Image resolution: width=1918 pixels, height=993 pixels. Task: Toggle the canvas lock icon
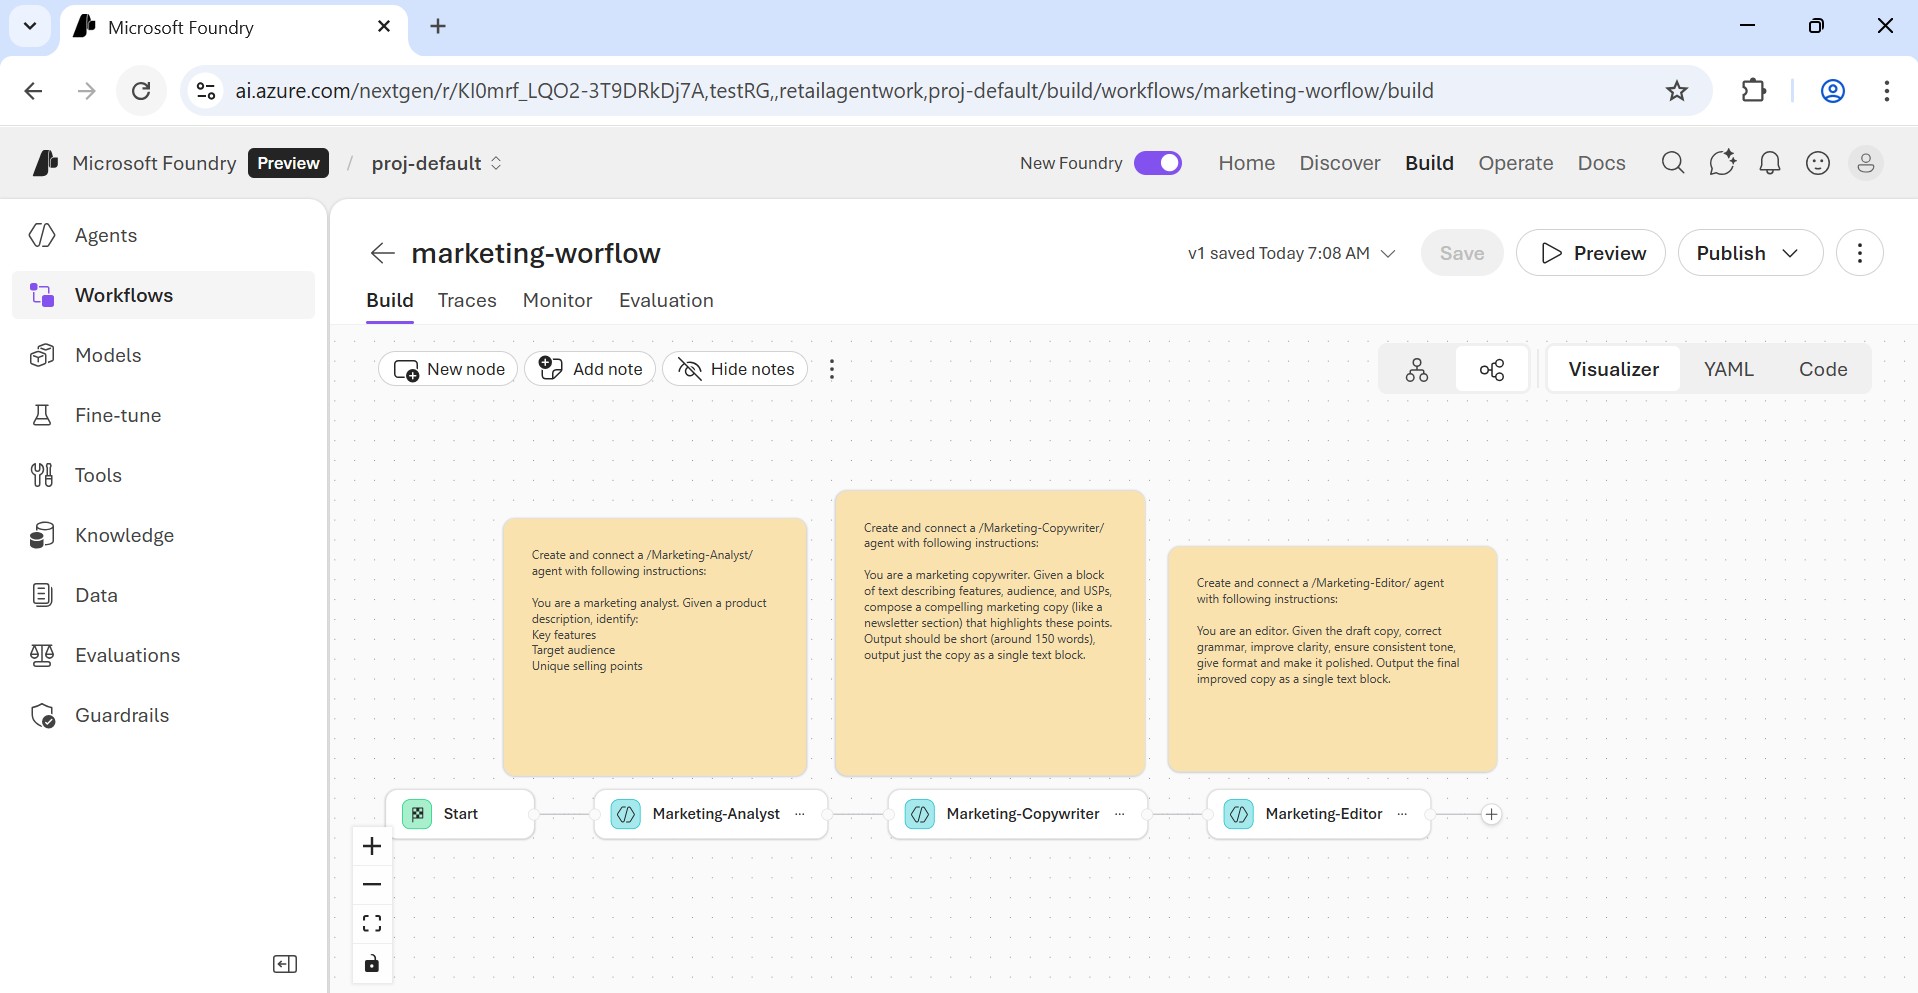[372, 963]
